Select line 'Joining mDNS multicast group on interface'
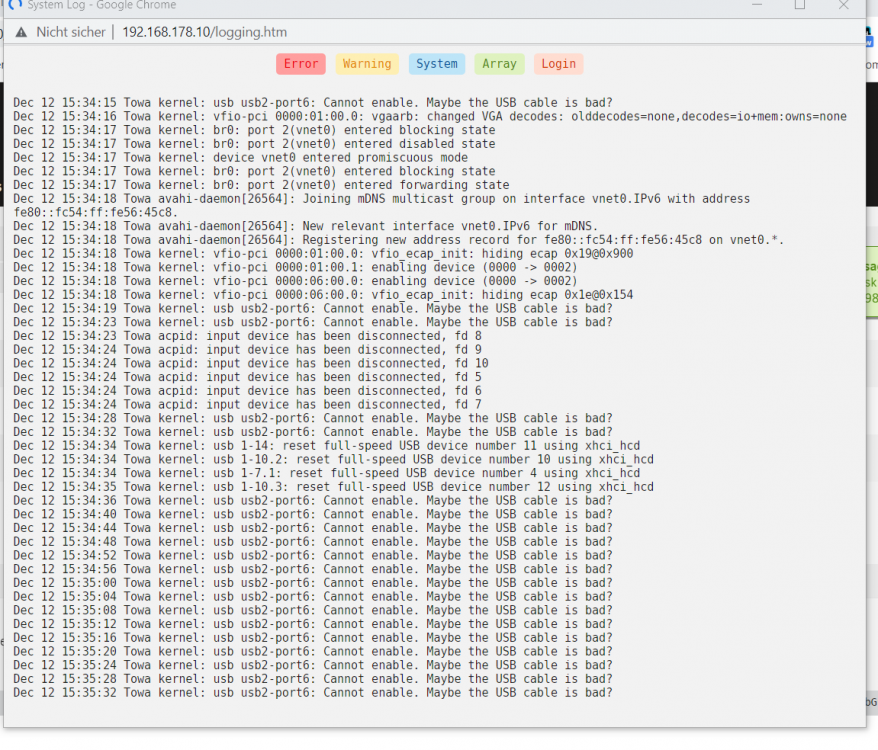This screenshot has width=878, height=750. (x=381, y=199)
